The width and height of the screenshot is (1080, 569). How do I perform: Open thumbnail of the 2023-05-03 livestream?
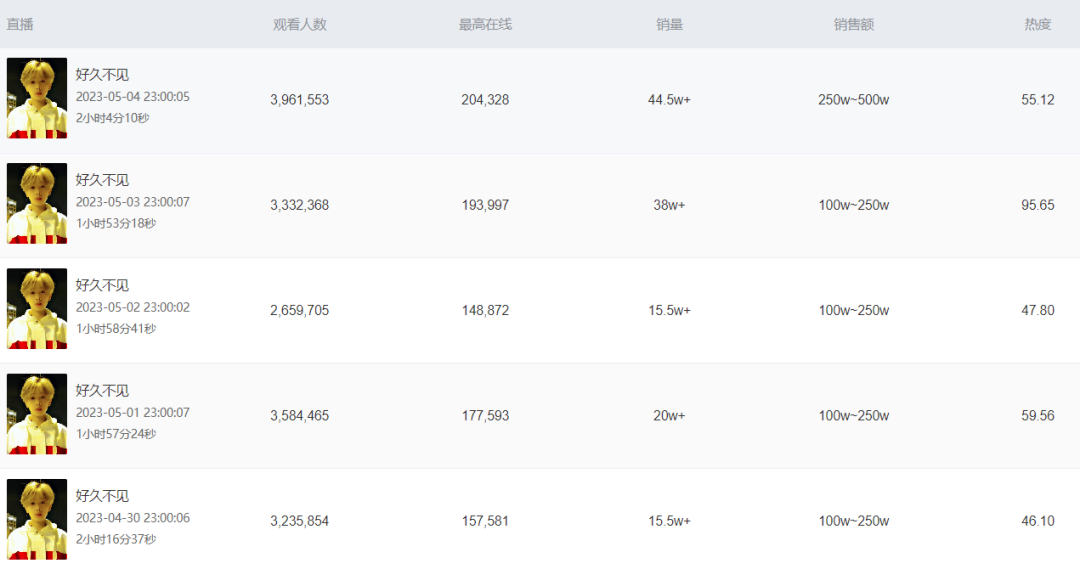tap(37, 204)
